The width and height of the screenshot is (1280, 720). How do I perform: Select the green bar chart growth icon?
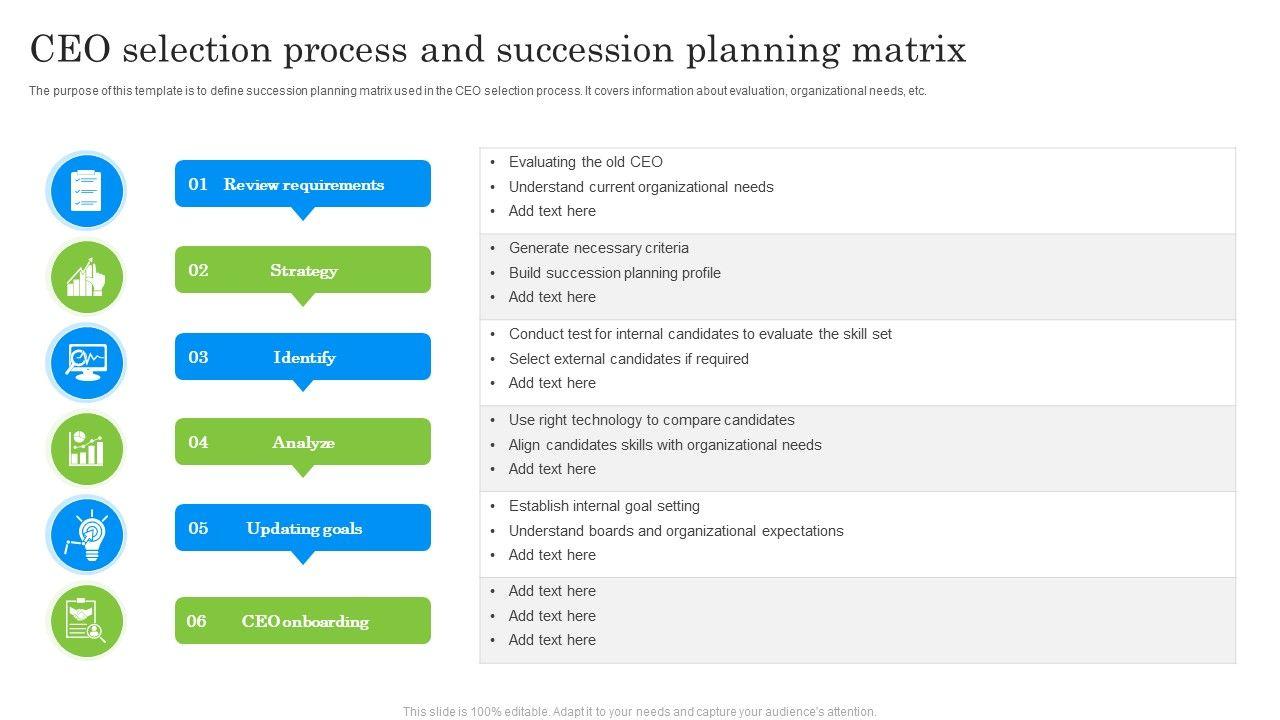(86, 277)
